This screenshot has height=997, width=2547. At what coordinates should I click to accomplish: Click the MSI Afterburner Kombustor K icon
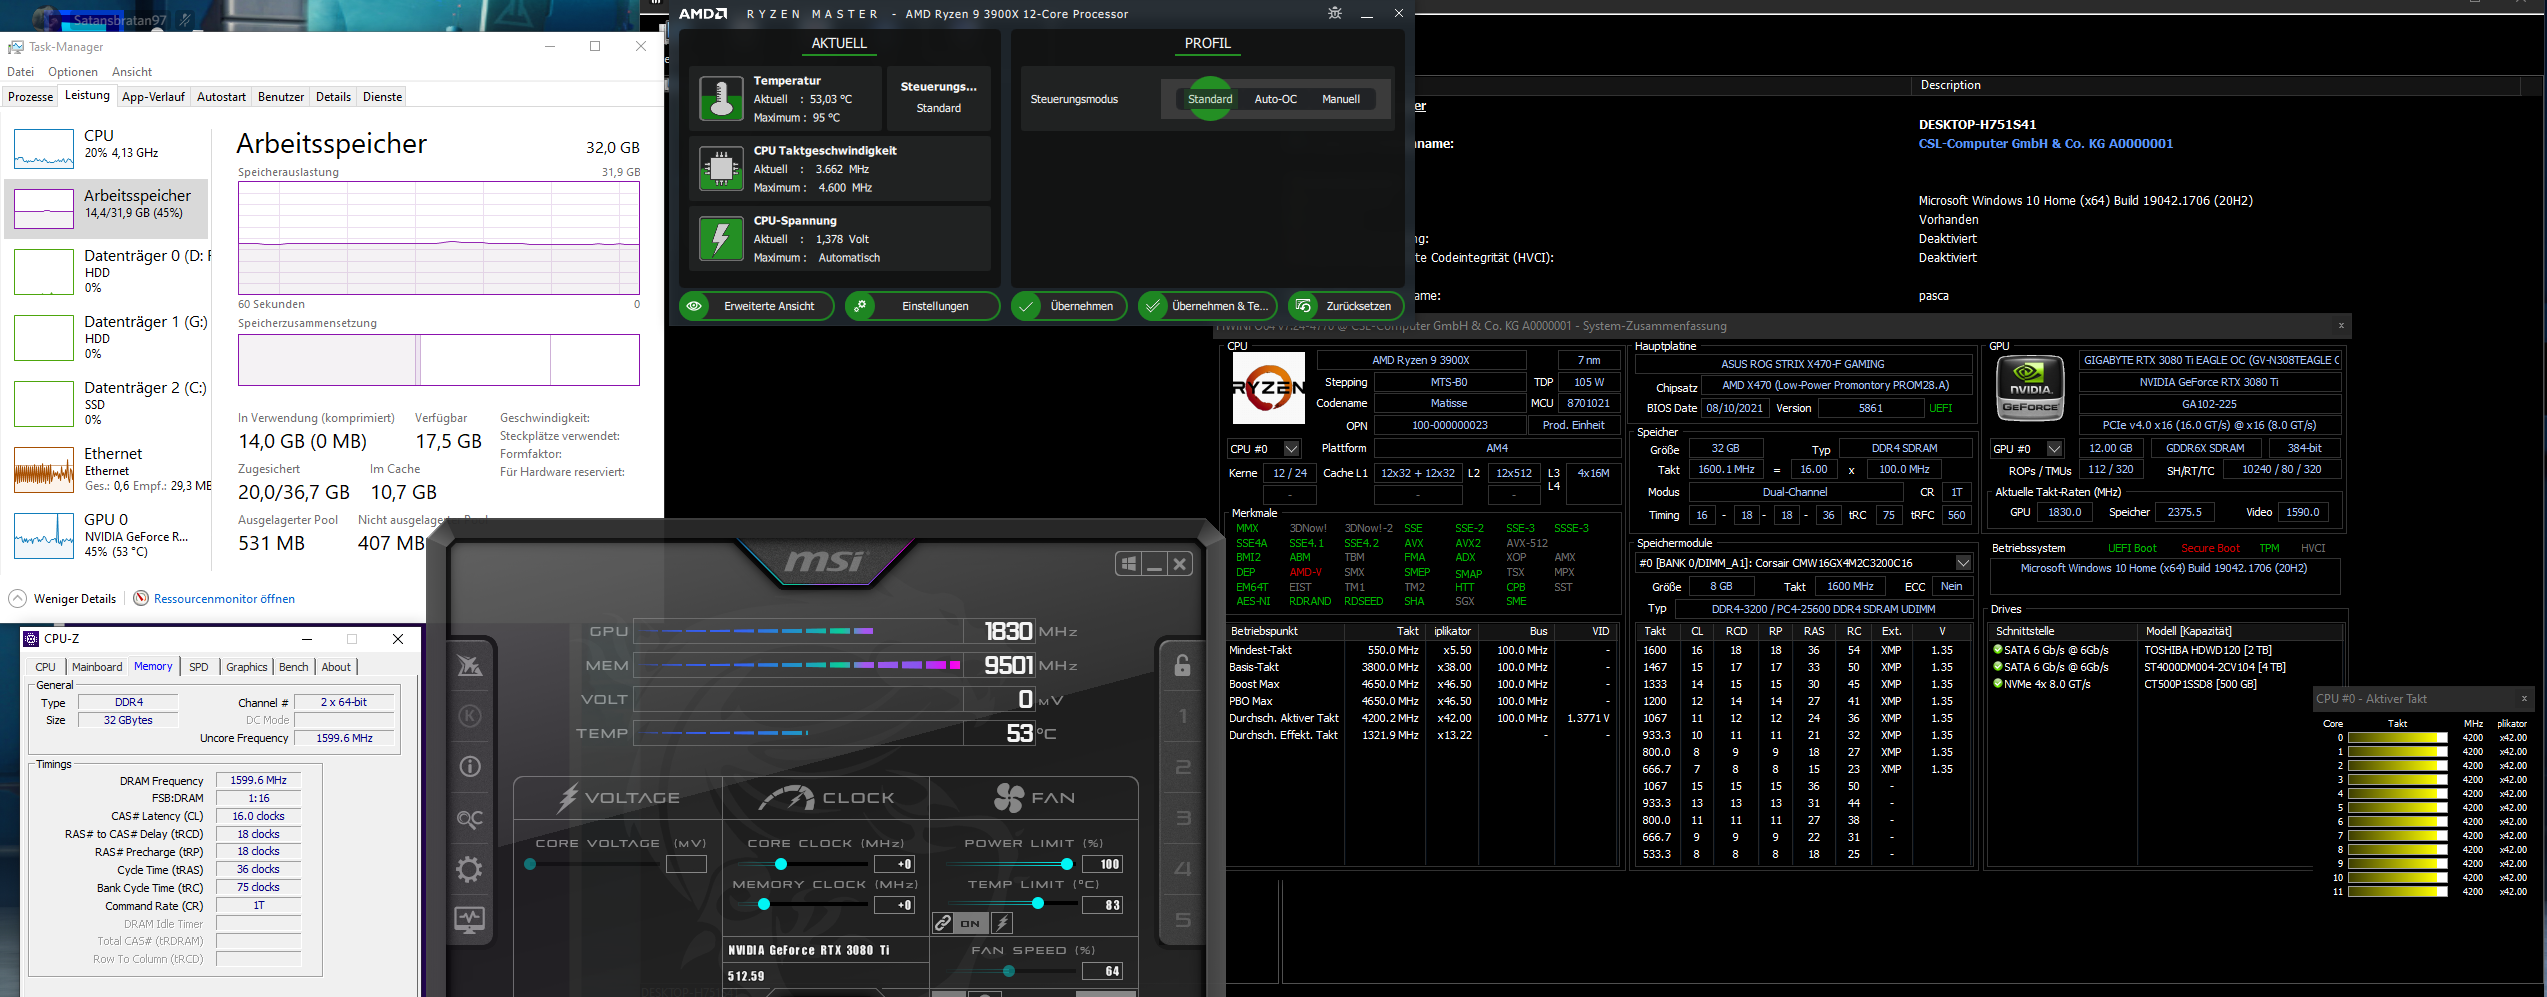pyautogui.click(x=469, y=716)
